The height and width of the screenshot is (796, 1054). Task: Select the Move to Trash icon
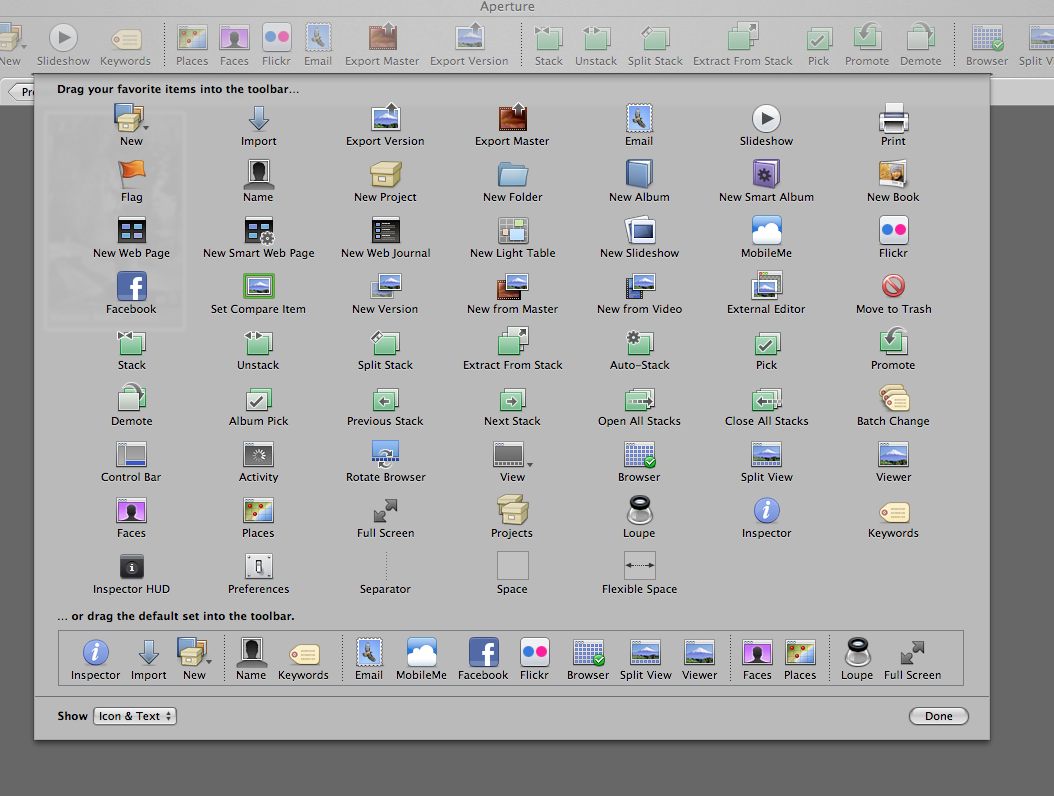point(893,286)
